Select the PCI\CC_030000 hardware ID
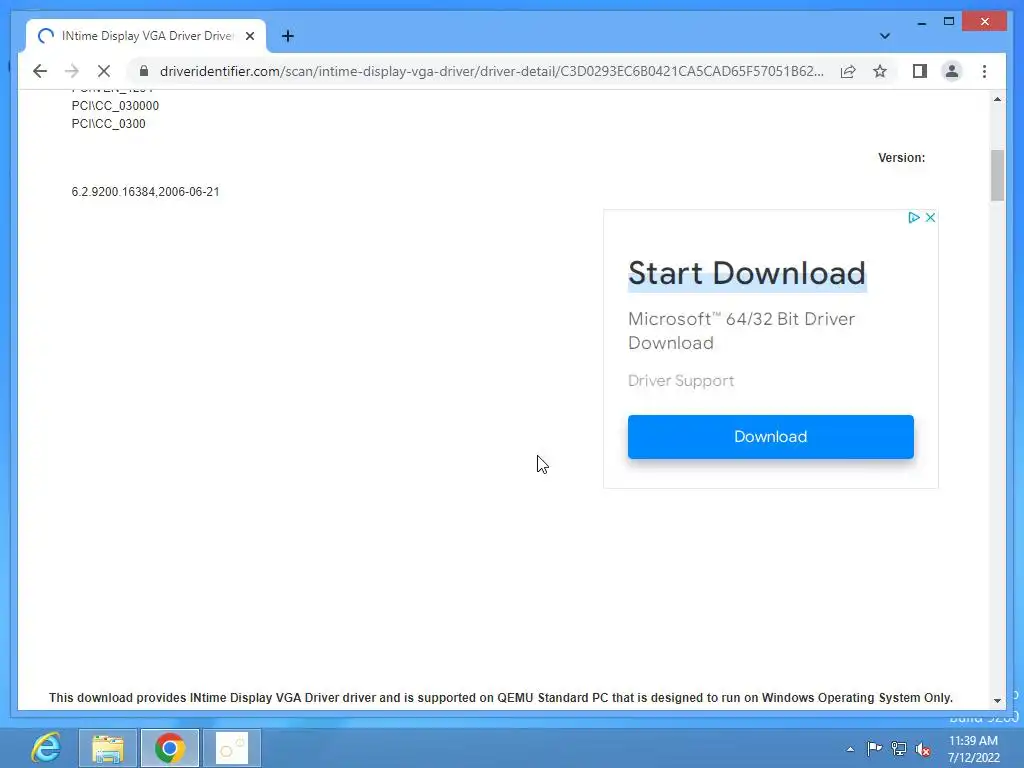Image resolution: width=1024 pixels, height=768 pixels. [x=115, y=106]
